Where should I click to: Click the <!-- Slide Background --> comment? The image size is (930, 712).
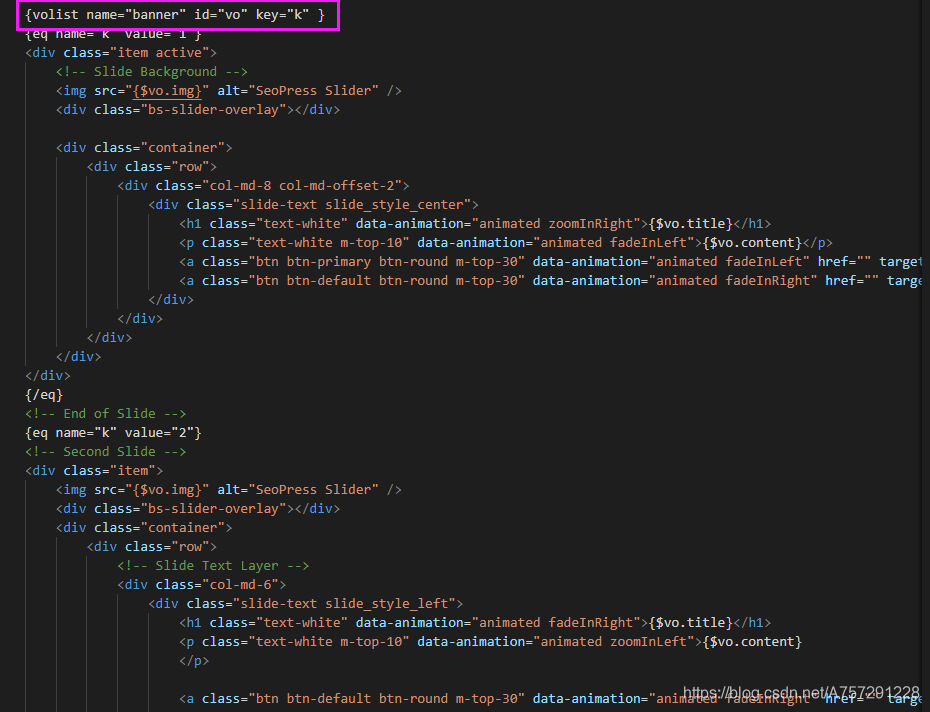(152, 72)
